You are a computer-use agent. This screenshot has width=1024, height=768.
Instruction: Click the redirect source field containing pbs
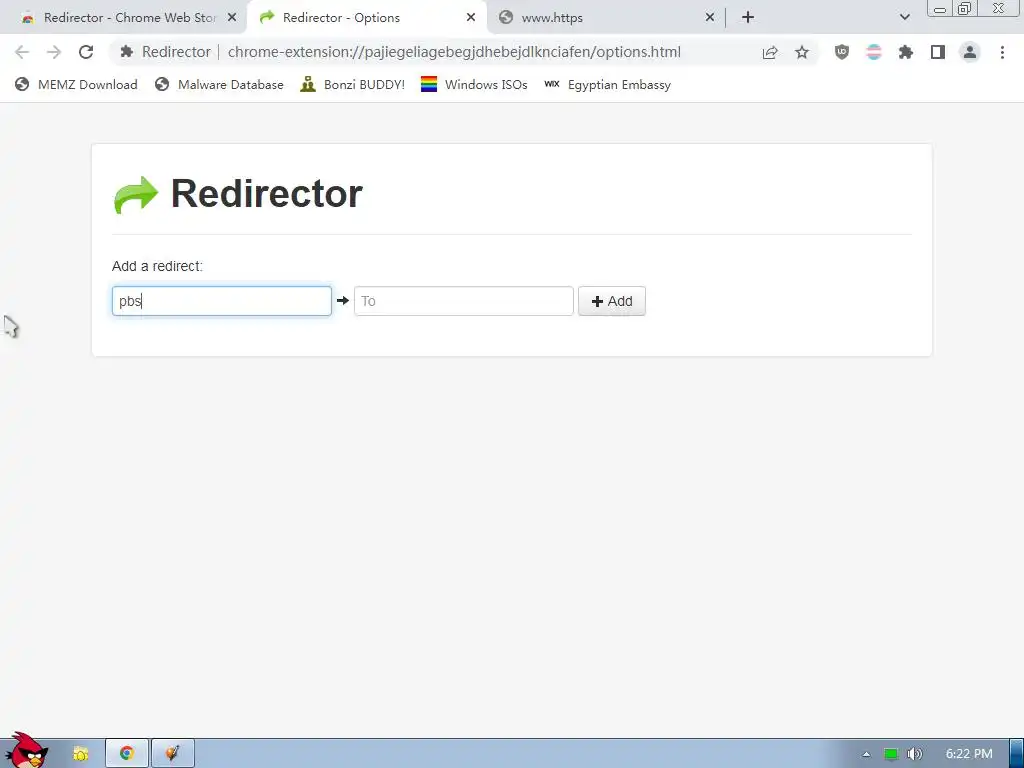tap(221, 301)
